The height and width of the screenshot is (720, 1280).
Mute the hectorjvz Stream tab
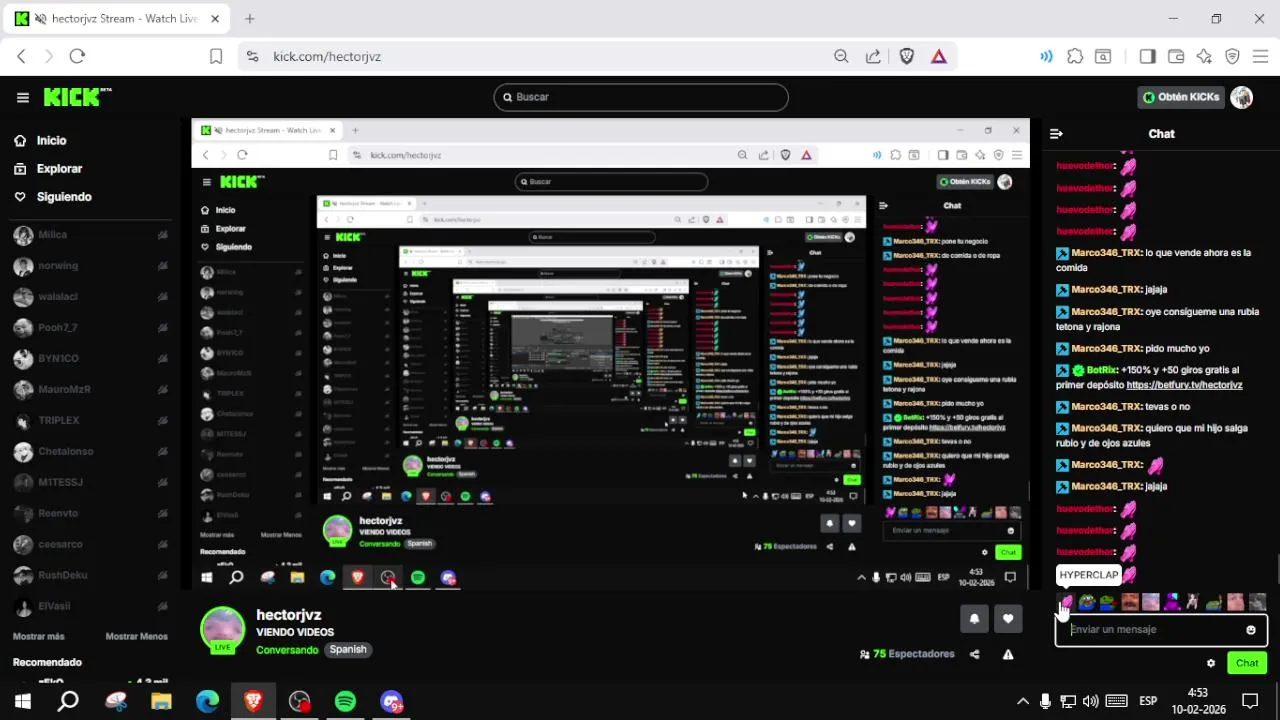click(x=39, y=19)
